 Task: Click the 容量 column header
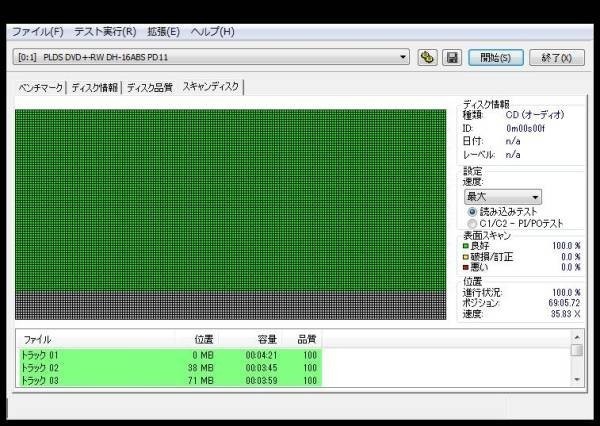pyautogui.click(x=252, y=339)
